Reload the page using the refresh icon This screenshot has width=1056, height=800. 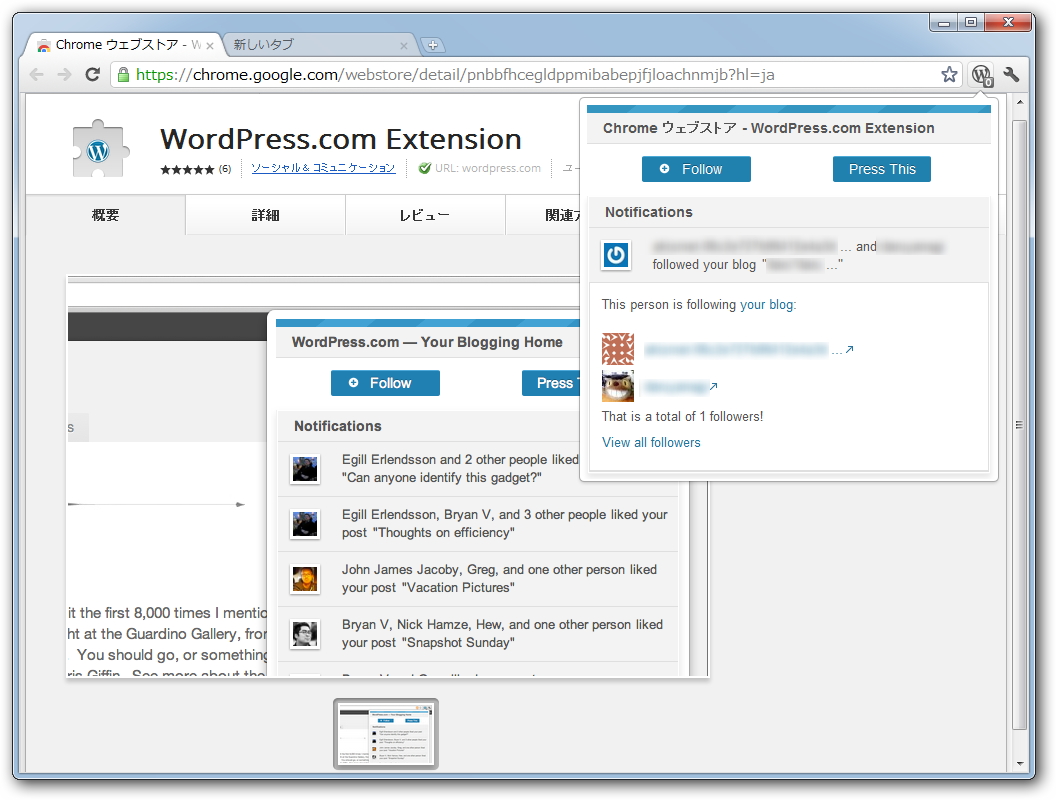(x=92, y=74)
